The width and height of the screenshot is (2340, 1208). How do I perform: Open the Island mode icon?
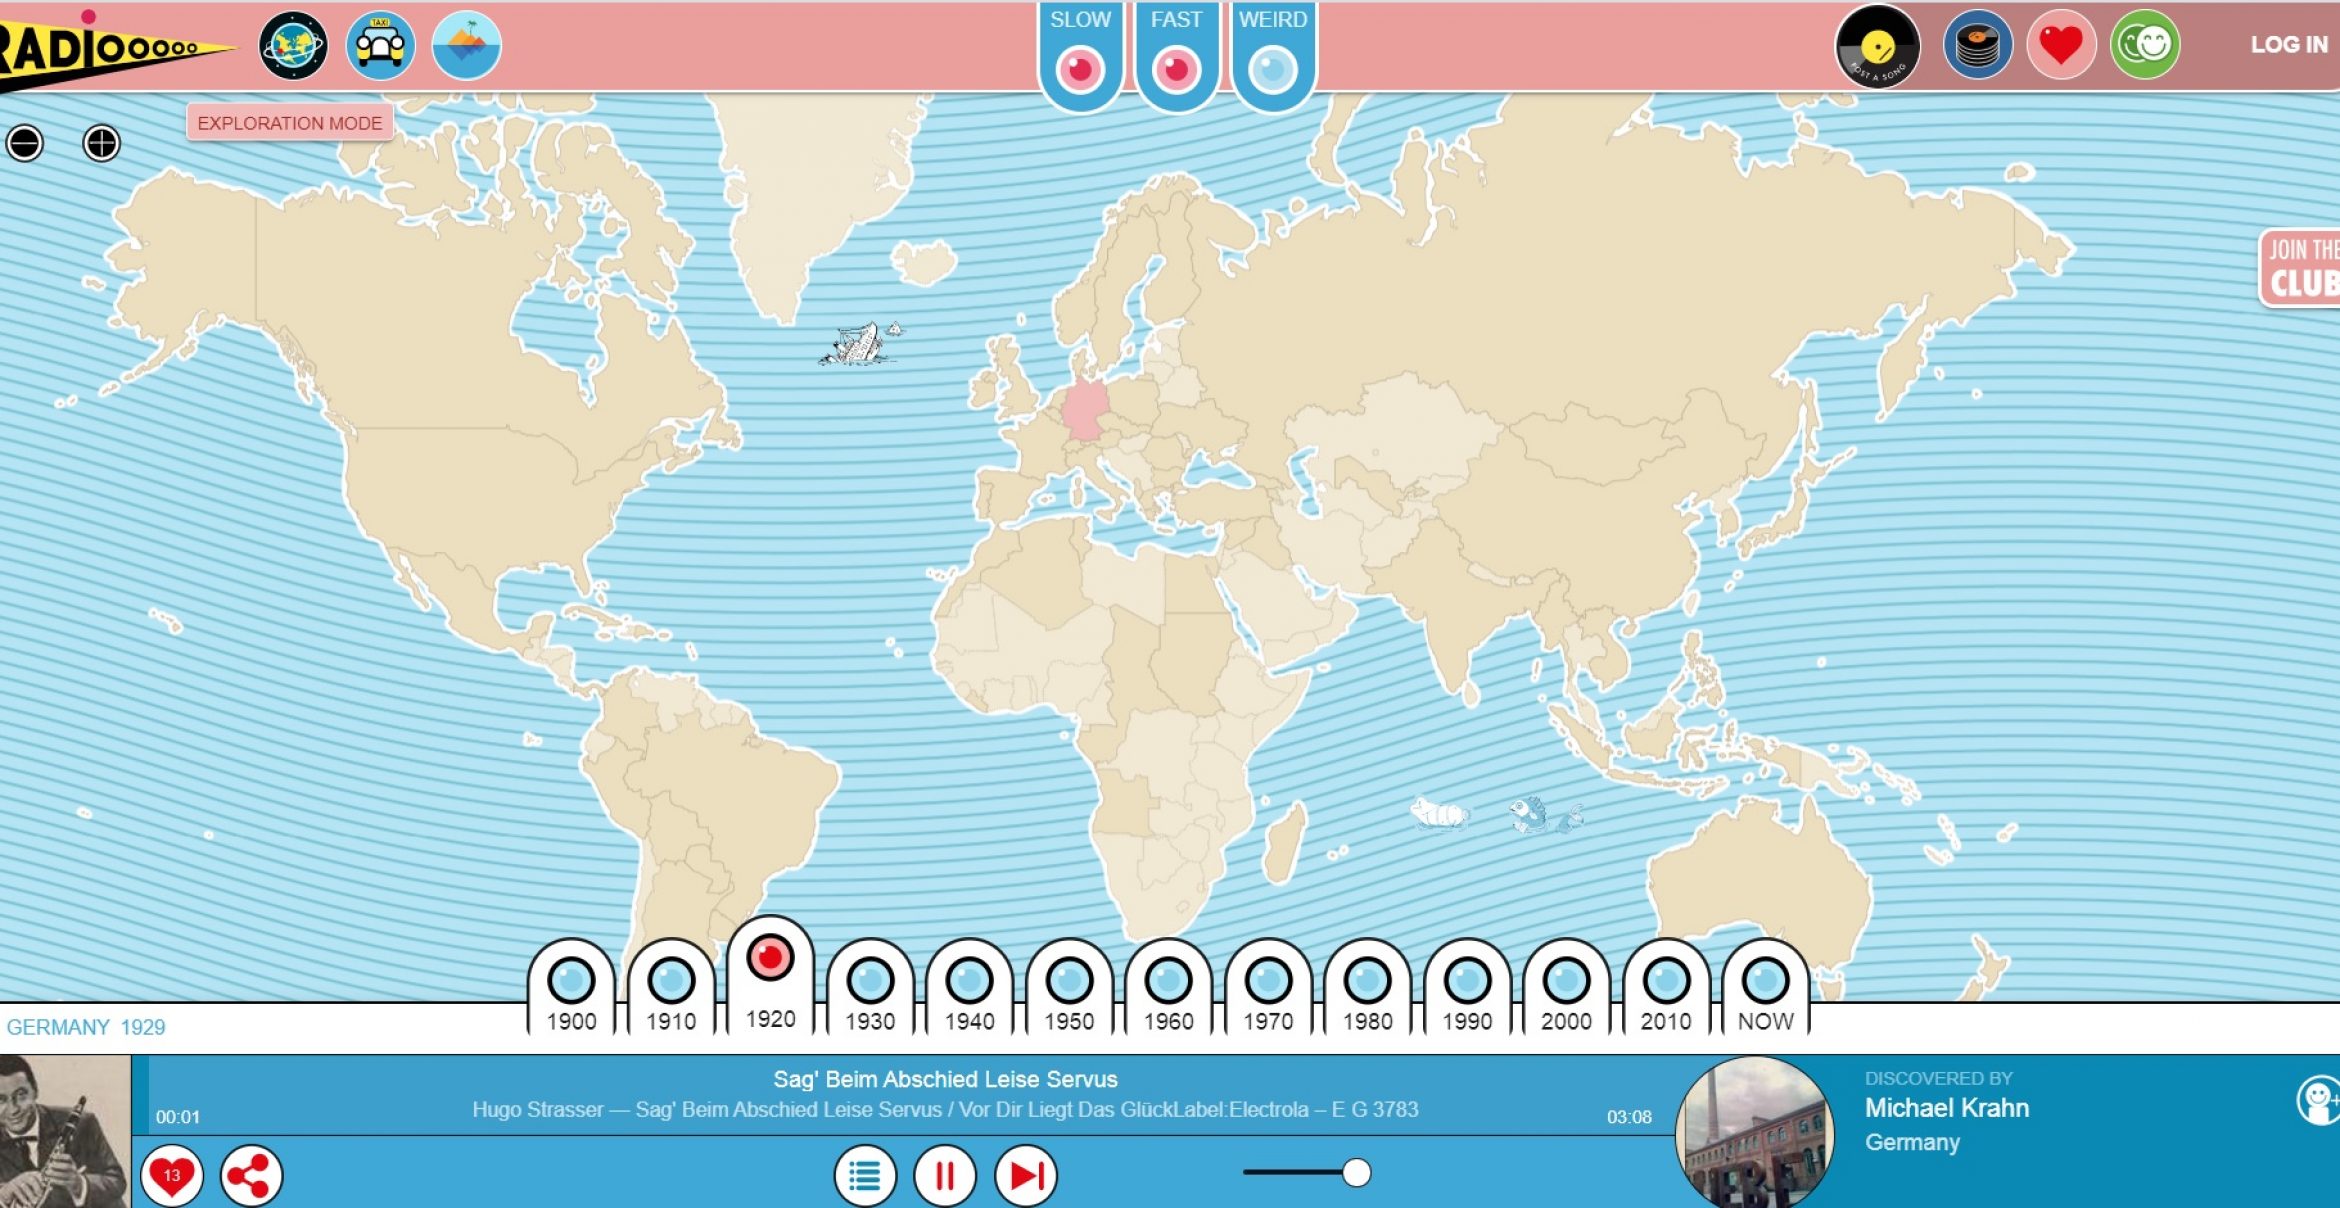pos(466,46)
